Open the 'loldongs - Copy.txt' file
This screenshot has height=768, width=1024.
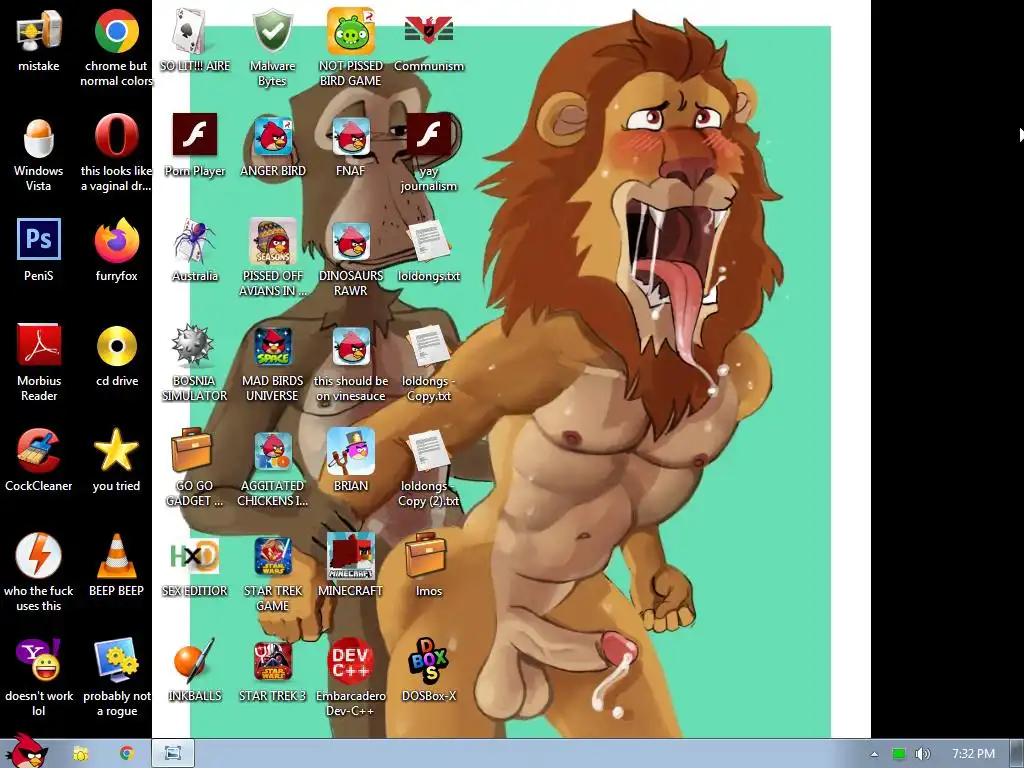coord(428,347)
